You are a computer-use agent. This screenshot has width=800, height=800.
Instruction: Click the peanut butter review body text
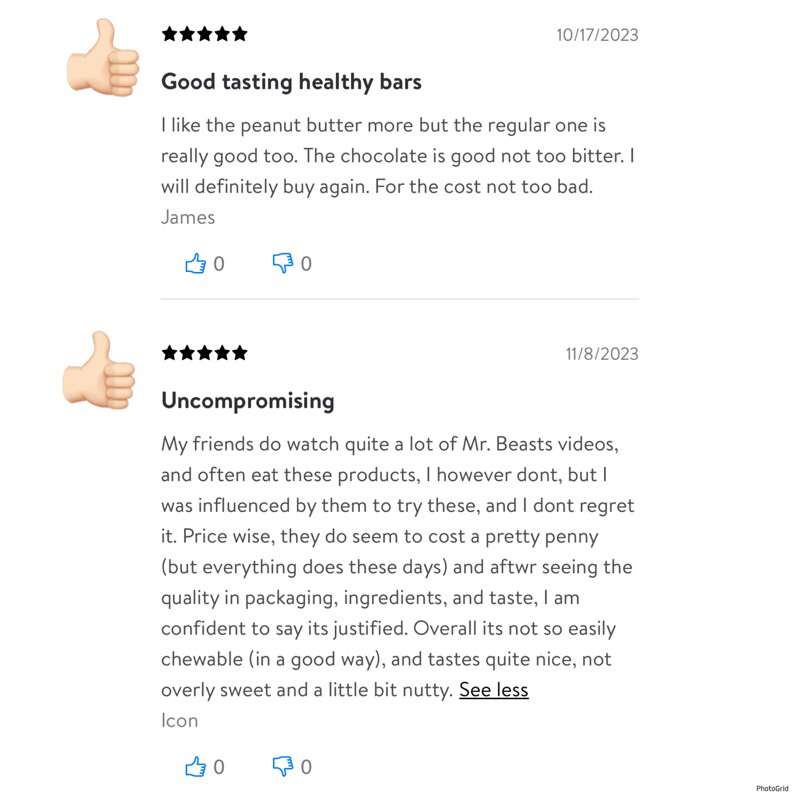(x=397, y=157)
